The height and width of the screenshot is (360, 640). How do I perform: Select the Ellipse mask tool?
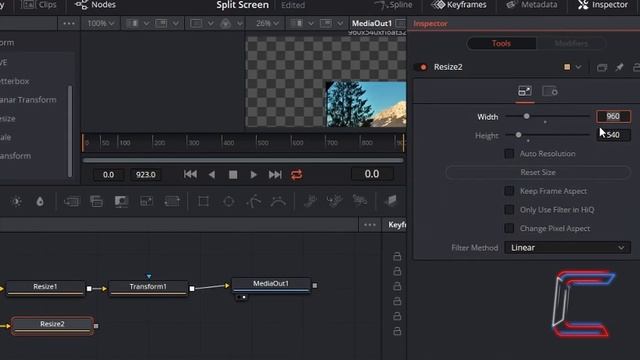point(229,201)
